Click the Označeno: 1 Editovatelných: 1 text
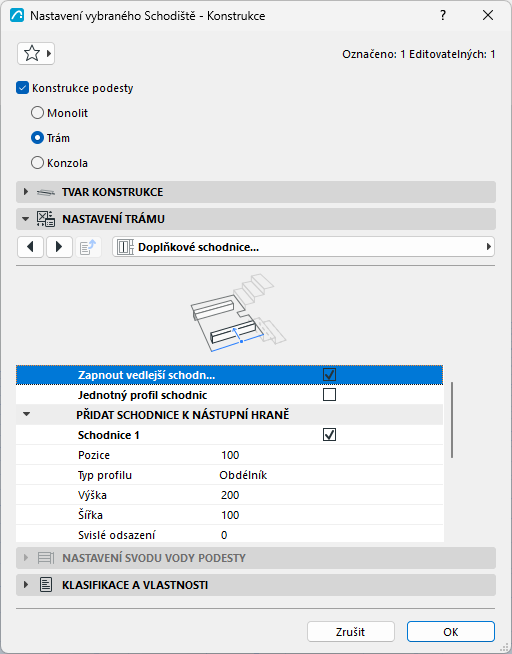This screenshot has width=512, height=654. pyautogui.click(x=419, y=54)
